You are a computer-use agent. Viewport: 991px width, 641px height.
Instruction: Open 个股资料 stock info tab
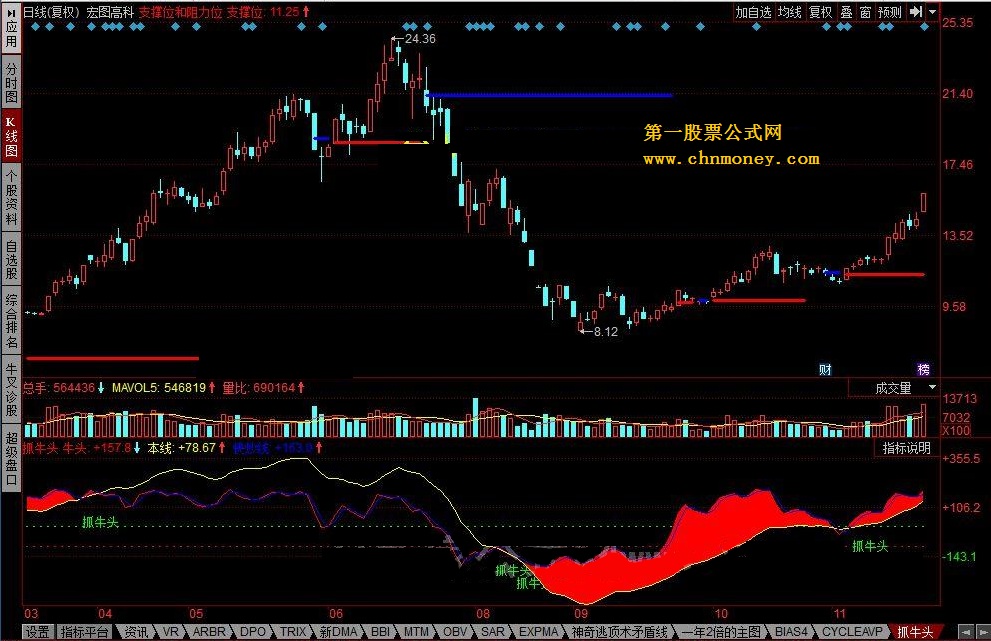[11, 197]
